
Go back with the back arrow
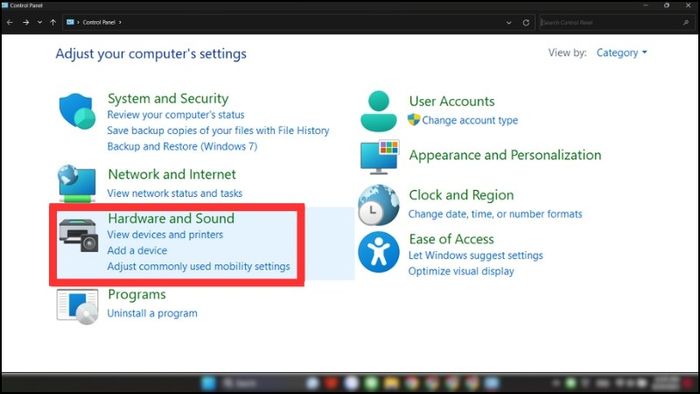click(x=10, y=22)
